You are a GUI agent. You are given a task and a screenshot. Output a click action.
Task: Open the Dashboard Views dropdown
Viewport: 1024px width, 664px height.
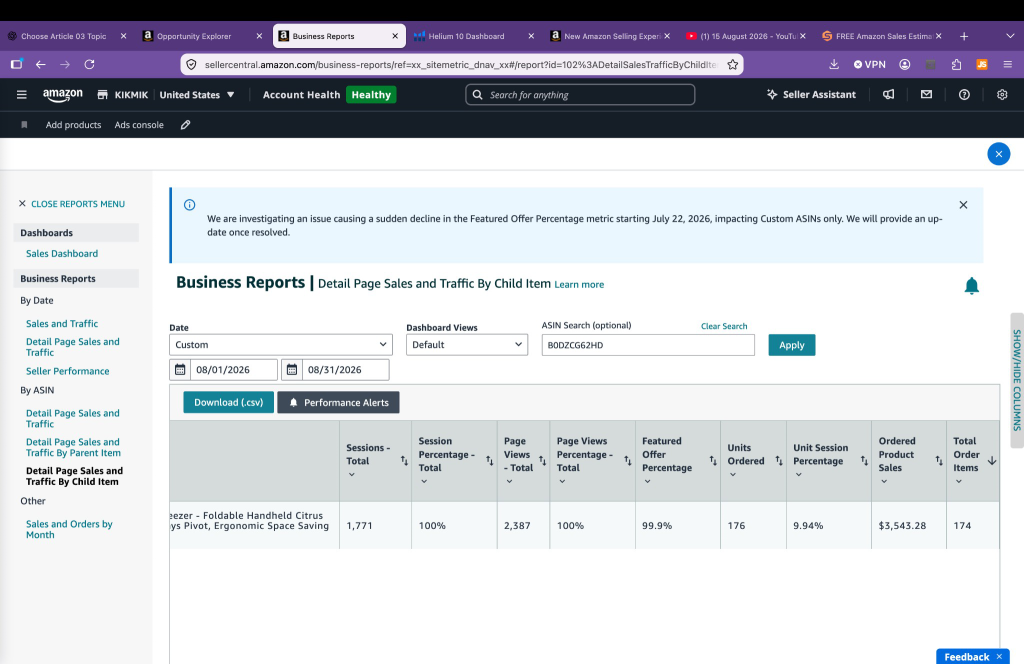pyautogui.click(x=467, y=345)
